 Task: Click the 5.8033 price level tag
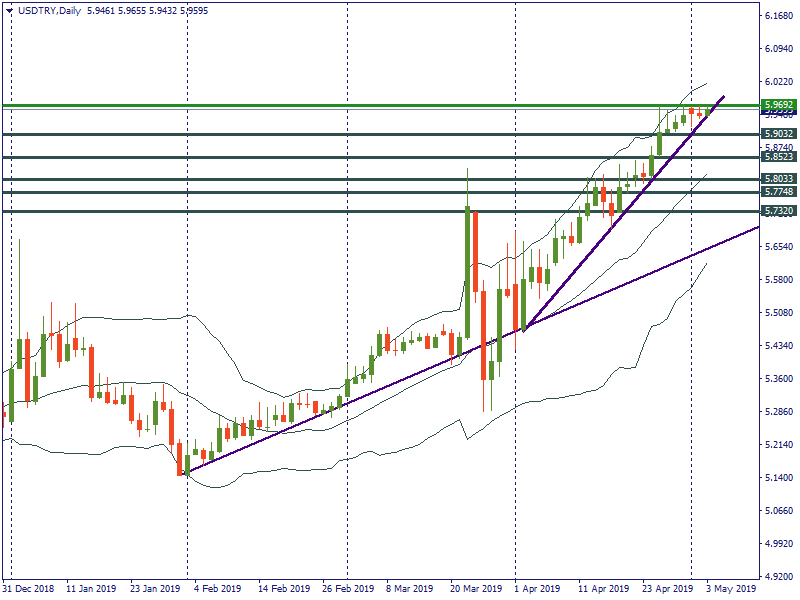pyautogui.click(x=778, y=179)
